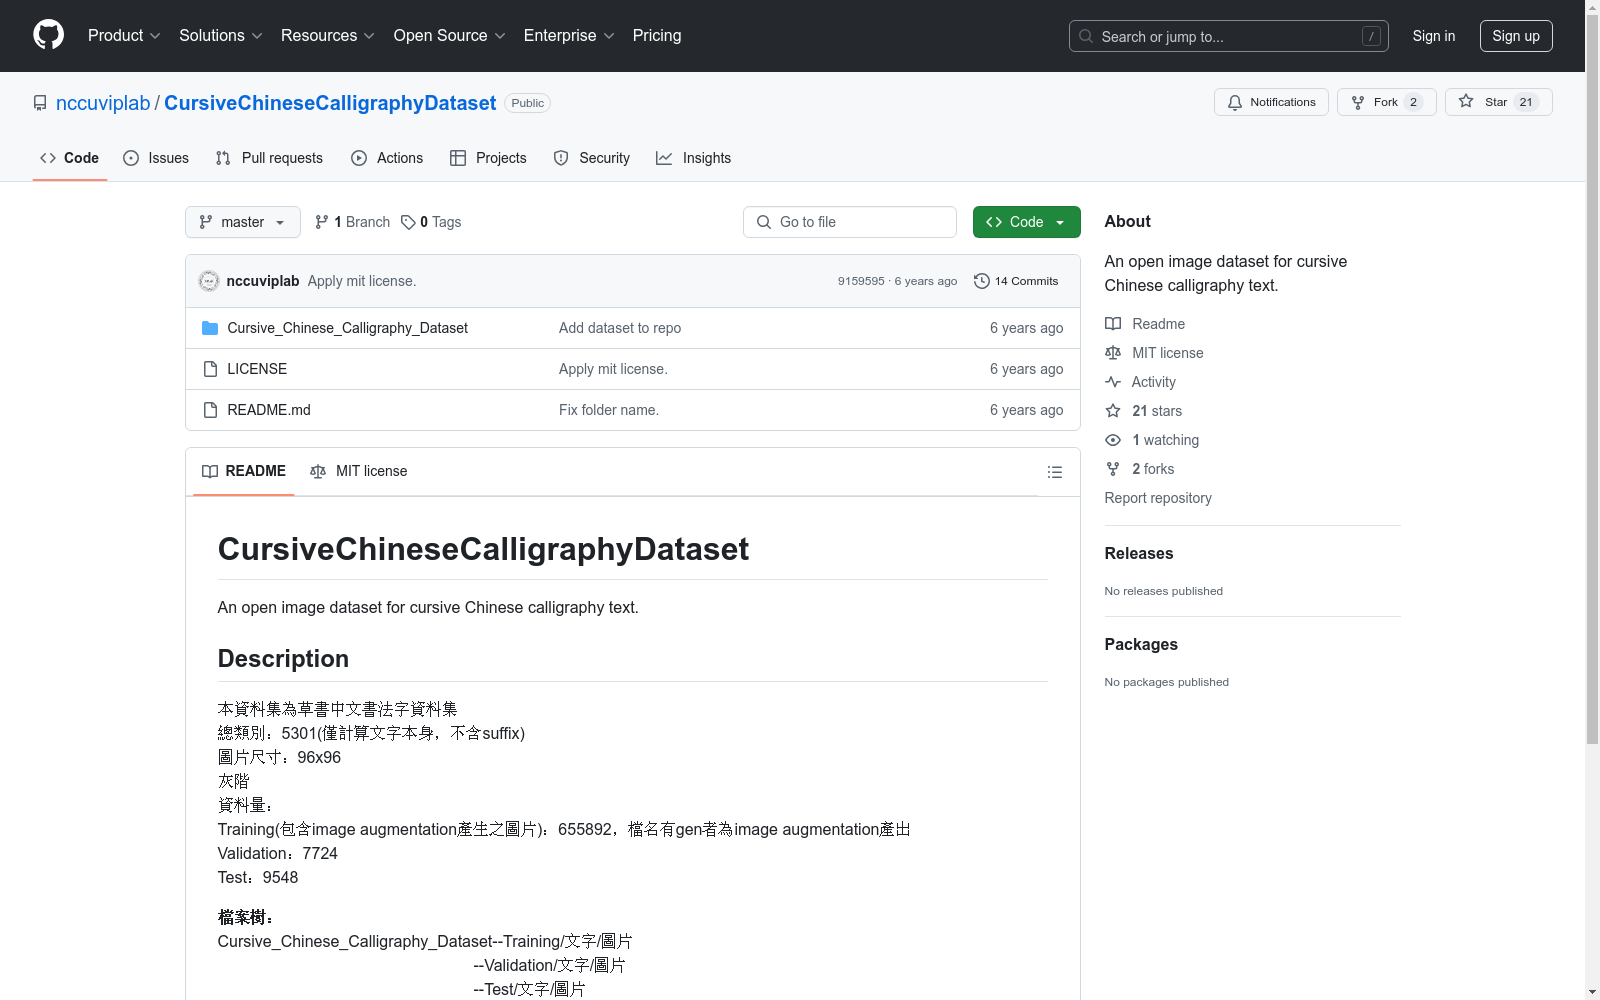
Task: Open the Code tab
Action: coord(70,158)
